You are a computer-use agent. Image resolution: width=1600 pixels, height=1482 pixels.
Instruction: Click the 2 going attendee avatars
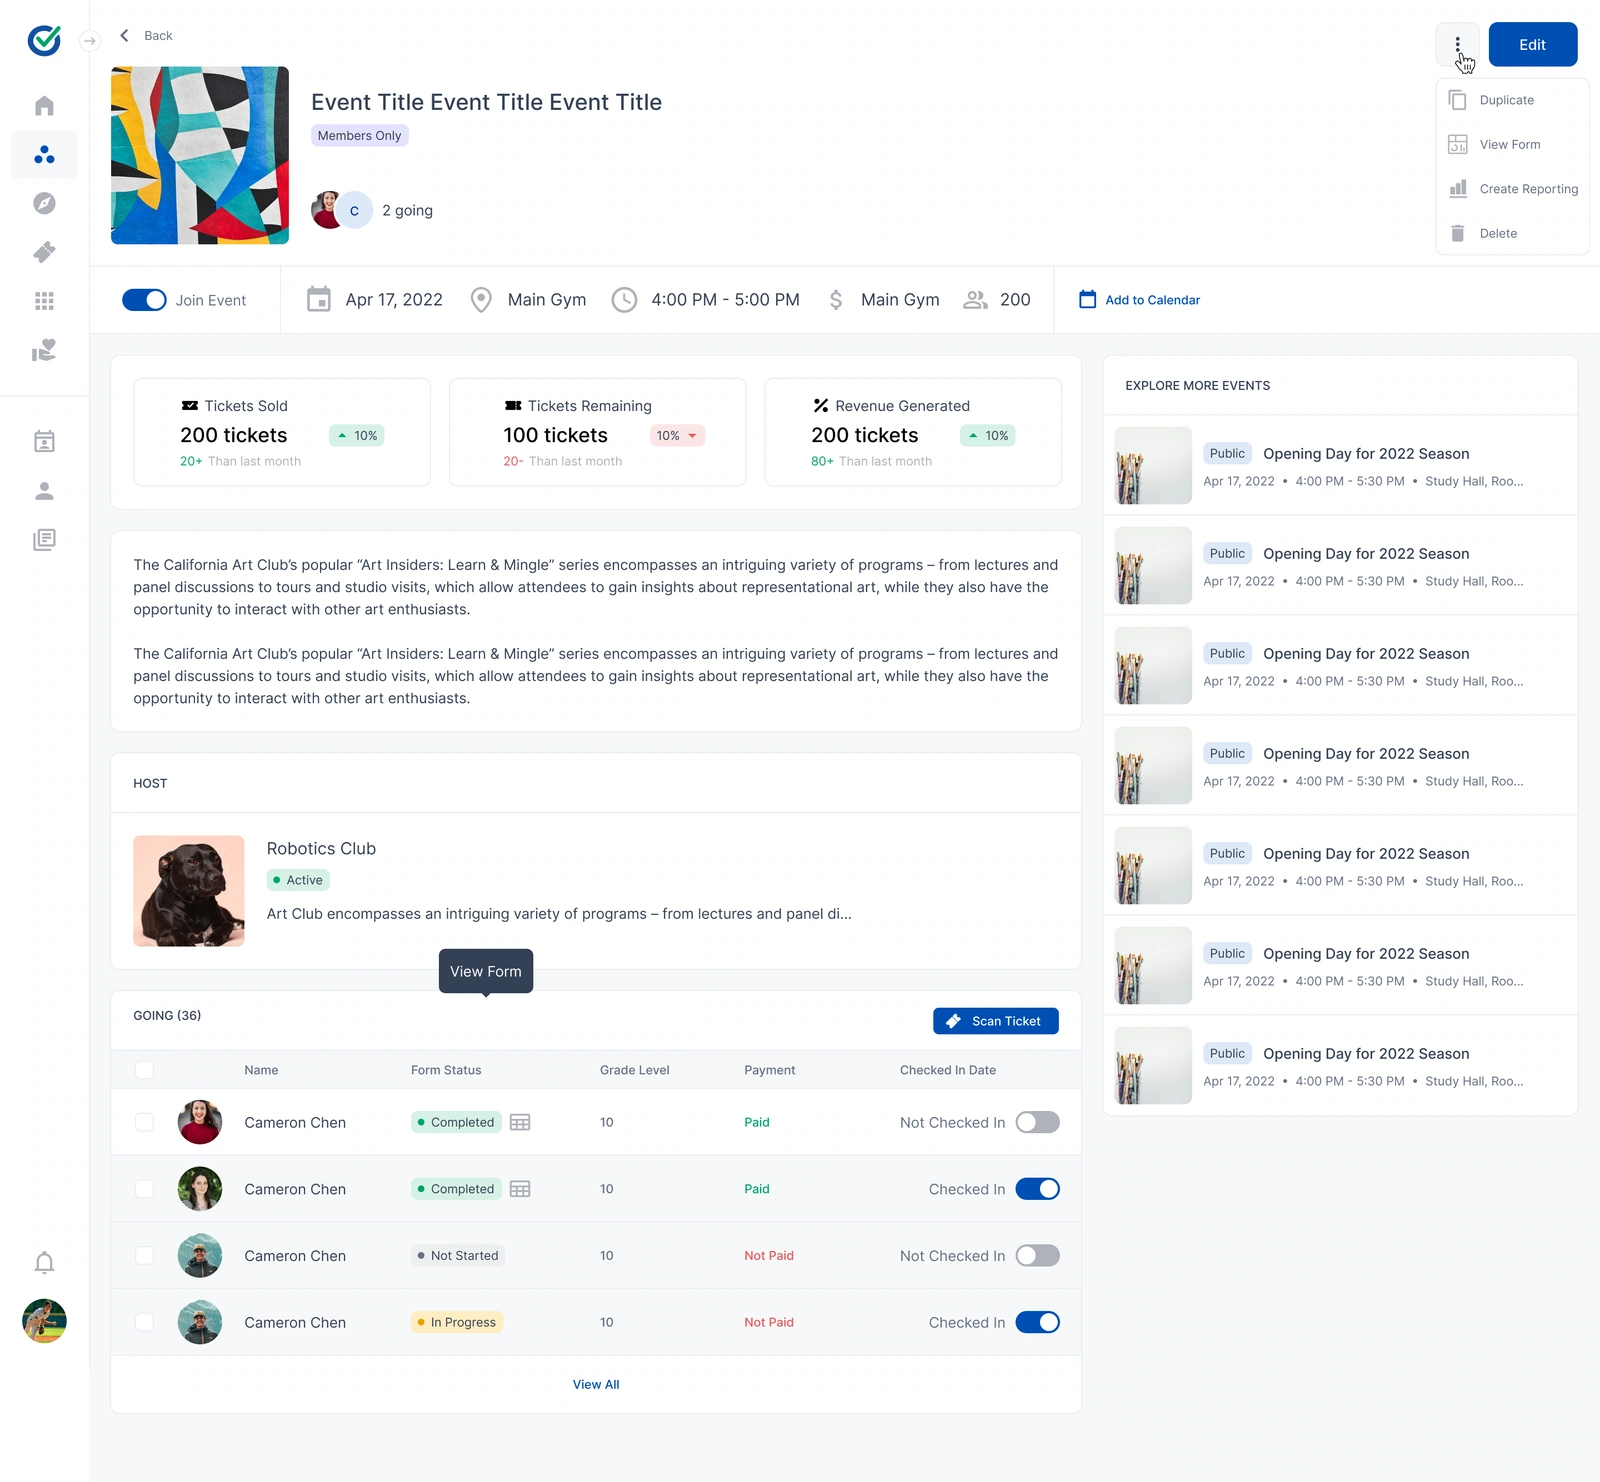(x=342, y=210)
